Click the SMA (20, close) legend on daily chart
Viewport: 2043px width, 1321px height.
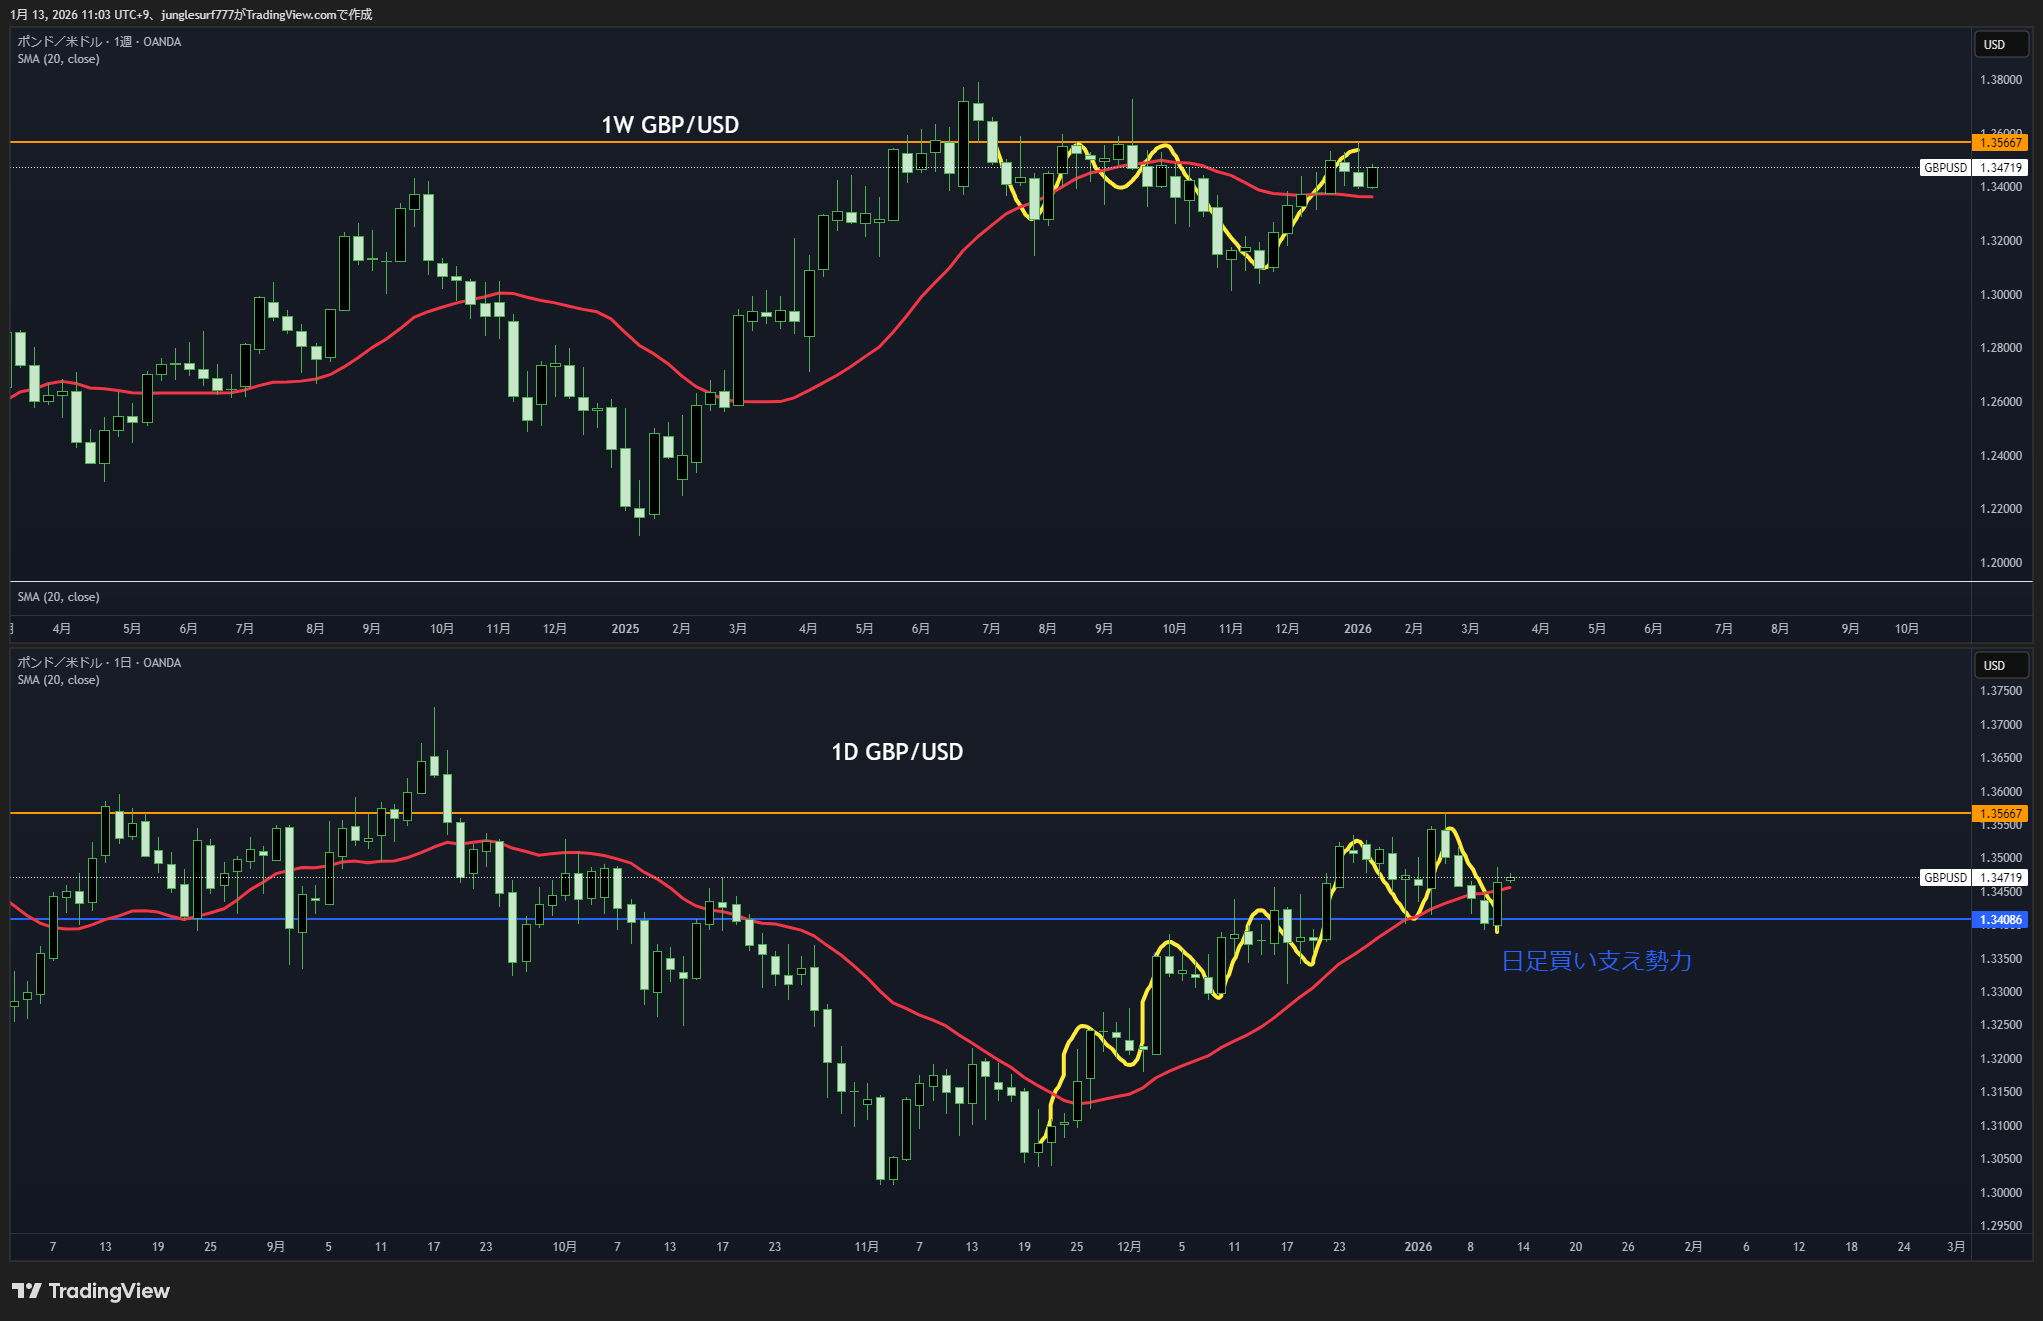(58, 680)
